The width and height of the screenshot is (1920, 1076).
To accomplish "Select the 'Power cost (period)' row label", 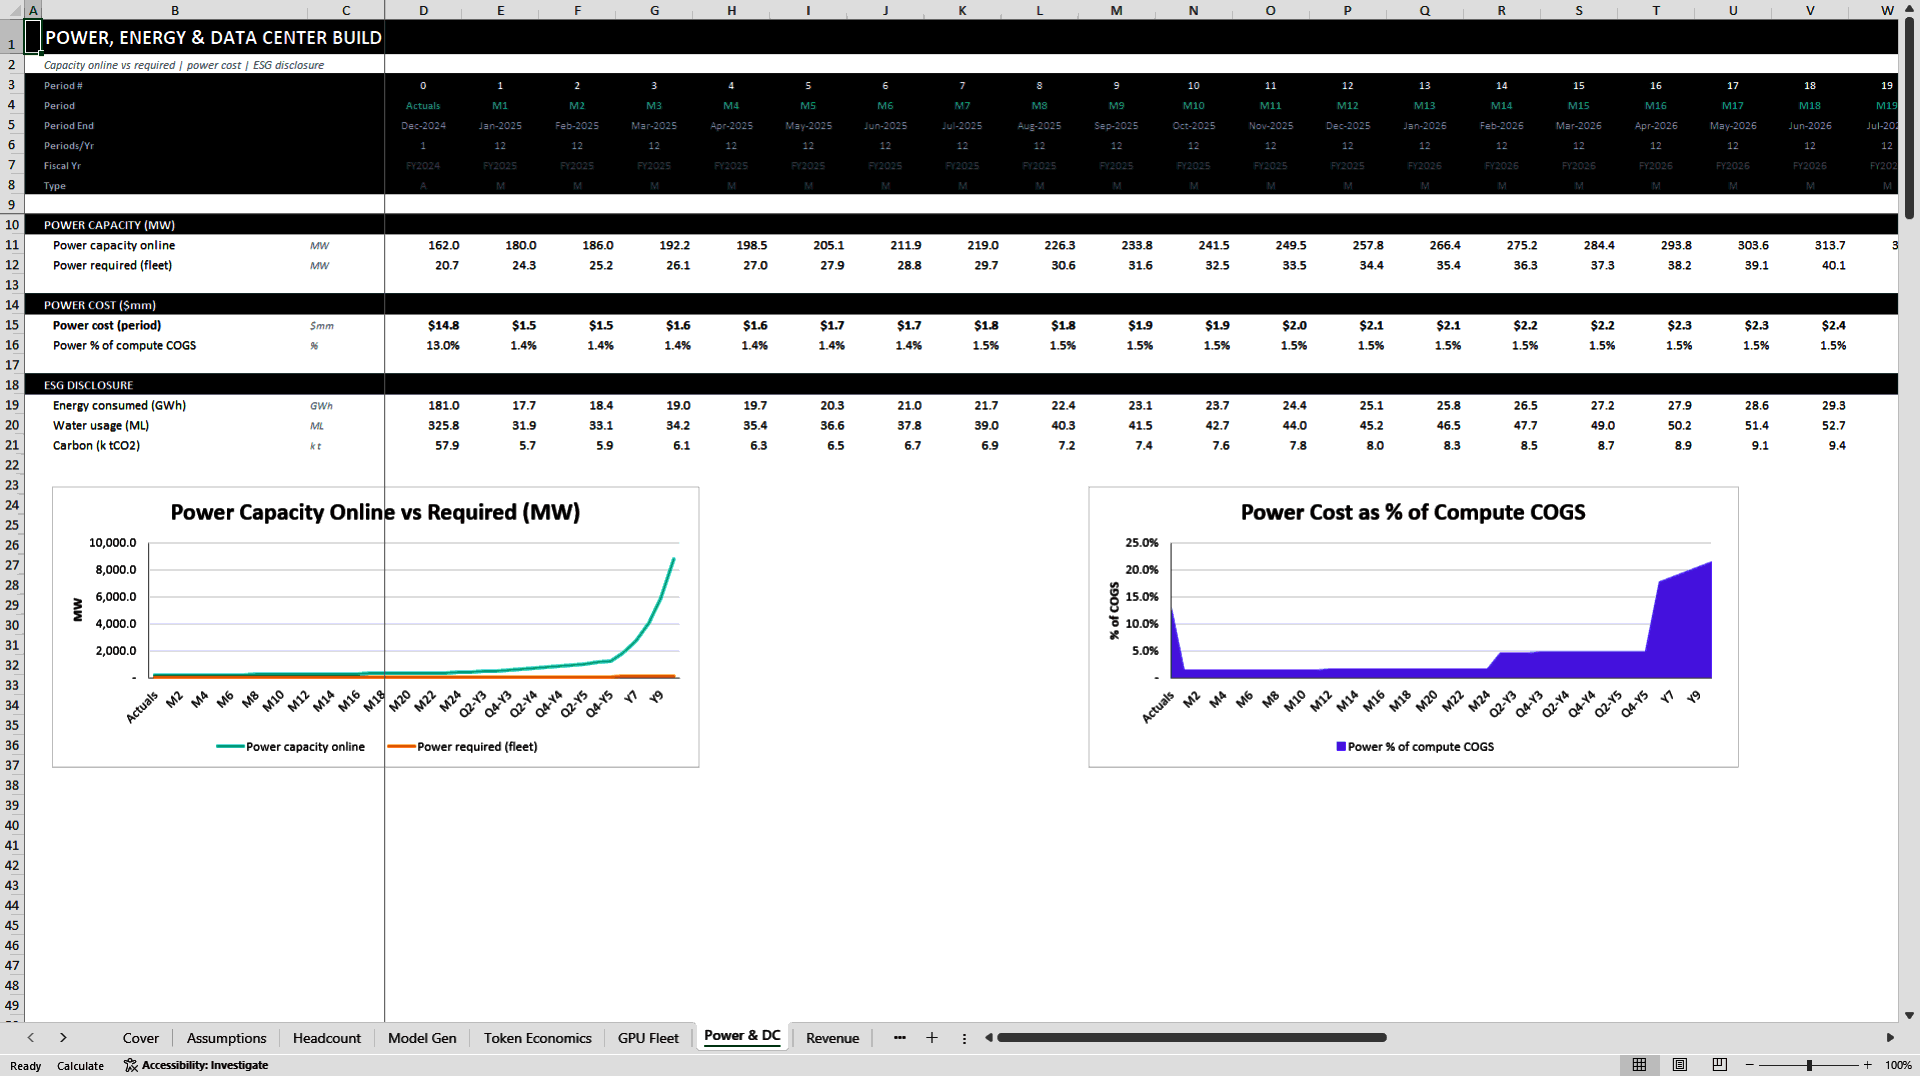I will (107, 325).
